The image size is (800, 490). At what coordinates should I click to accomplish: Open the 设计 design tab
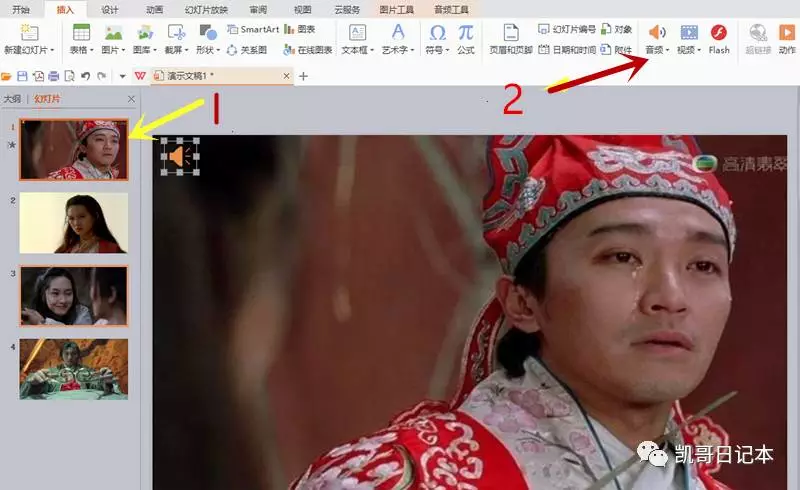click(x=109, y=9)
